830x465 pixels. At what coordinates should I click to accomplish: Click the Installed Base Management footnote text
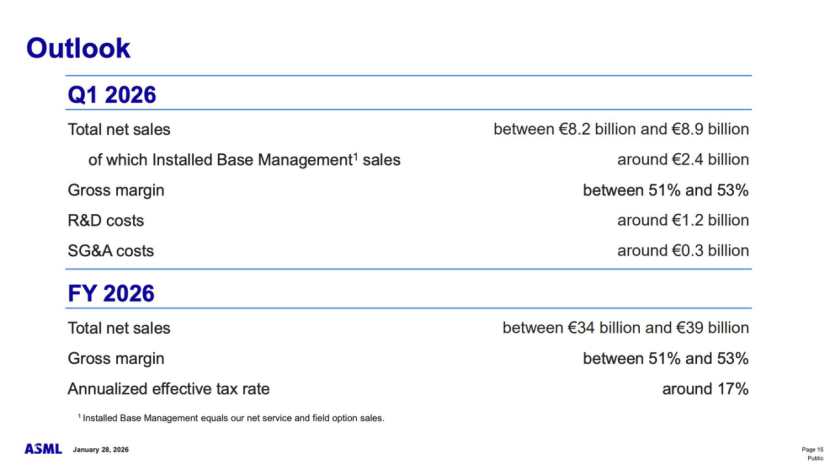[x=231, y=418]
